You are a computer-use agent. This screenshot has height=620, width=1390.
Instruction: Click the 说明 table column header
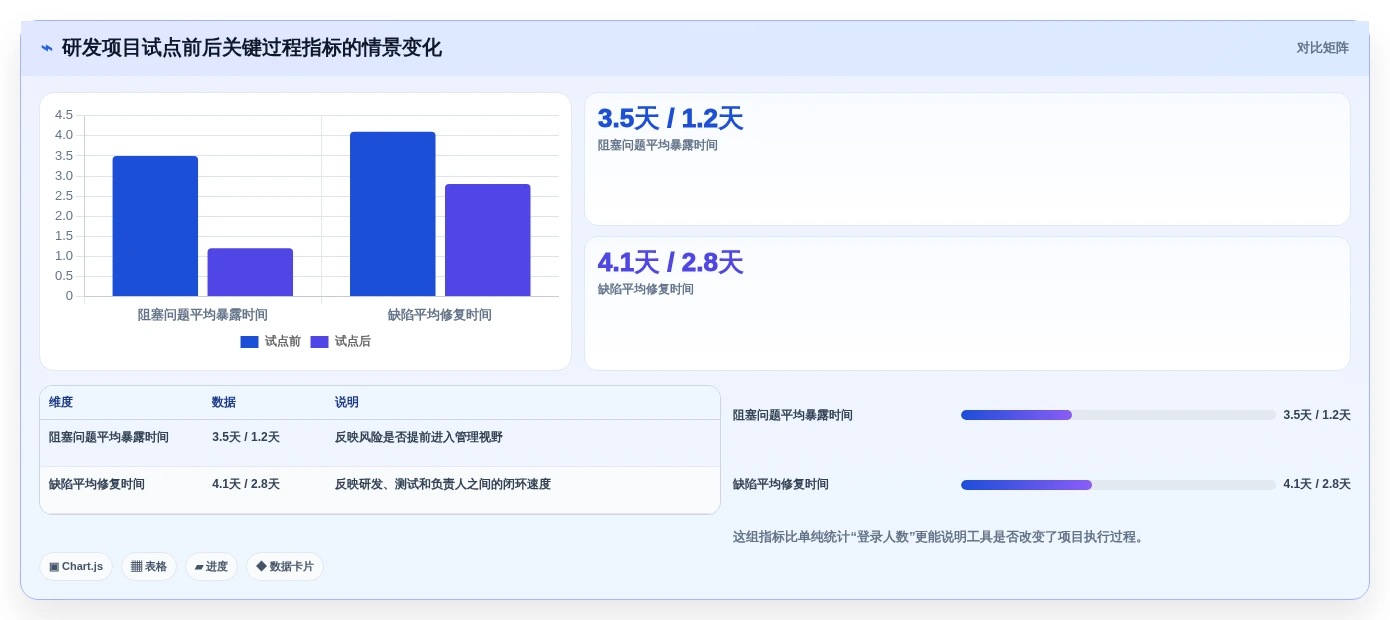click(x=347, y=402)
